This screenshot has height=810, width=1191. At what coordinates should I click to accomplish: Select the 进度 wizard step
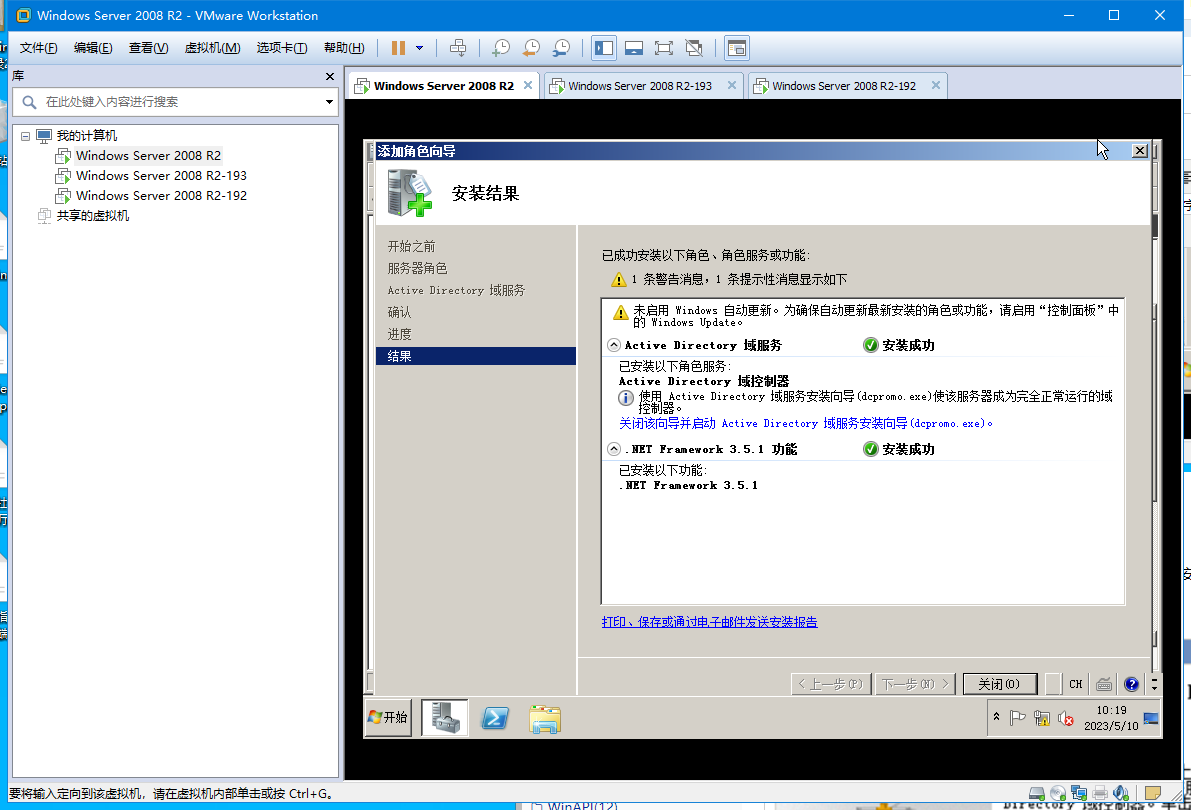tap(399, 334)
